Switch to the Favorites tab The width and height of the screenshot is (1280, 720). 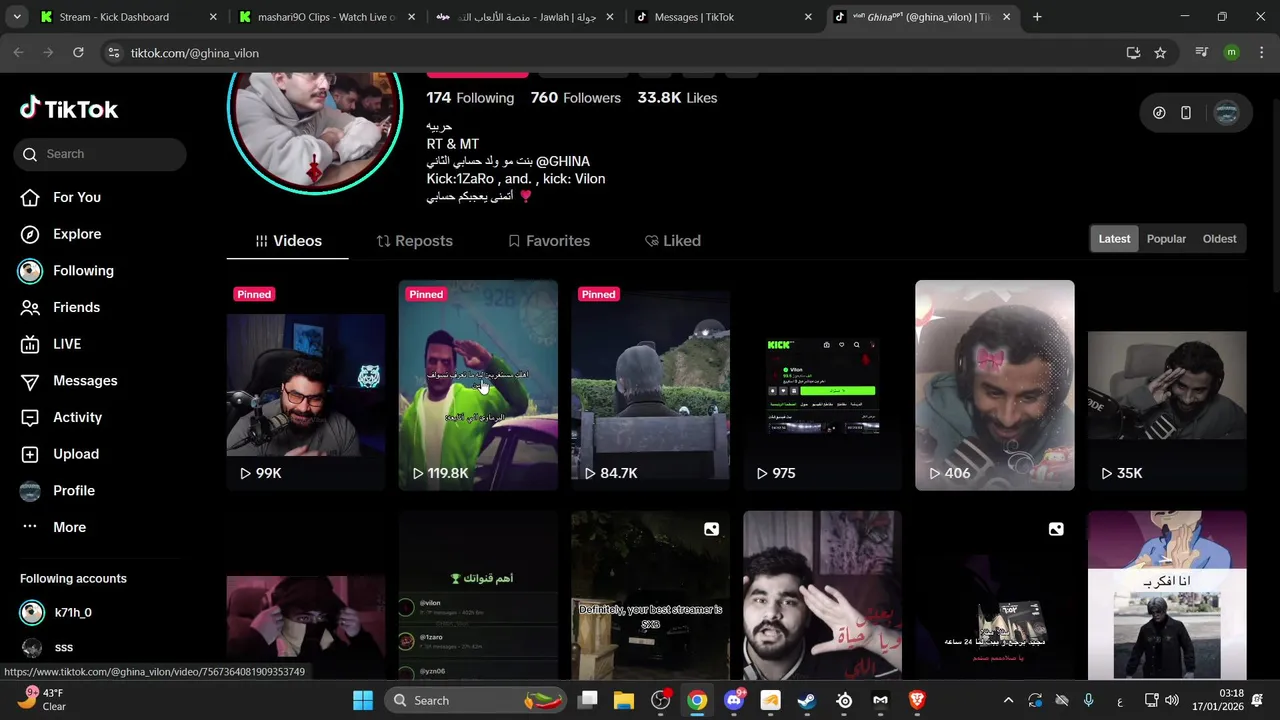[548, 241]
